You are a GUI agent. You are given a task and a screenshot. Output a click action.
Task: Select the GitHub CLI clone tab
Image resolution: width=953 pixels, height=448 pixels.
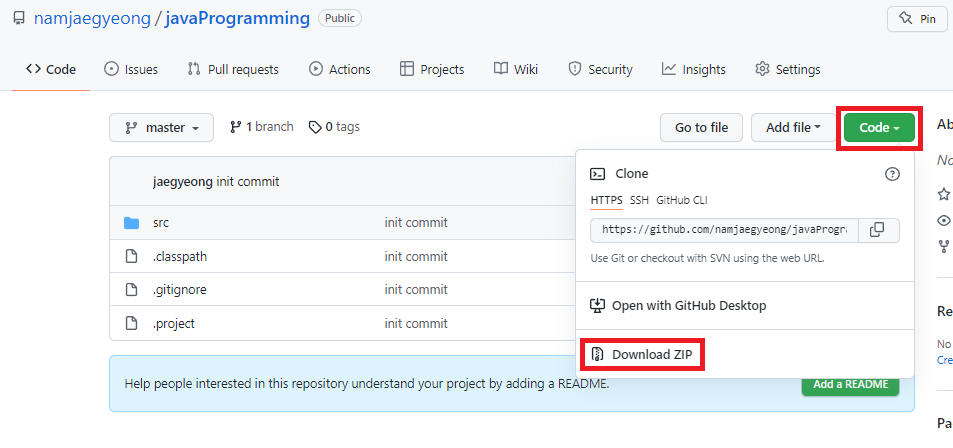[682, 201]
